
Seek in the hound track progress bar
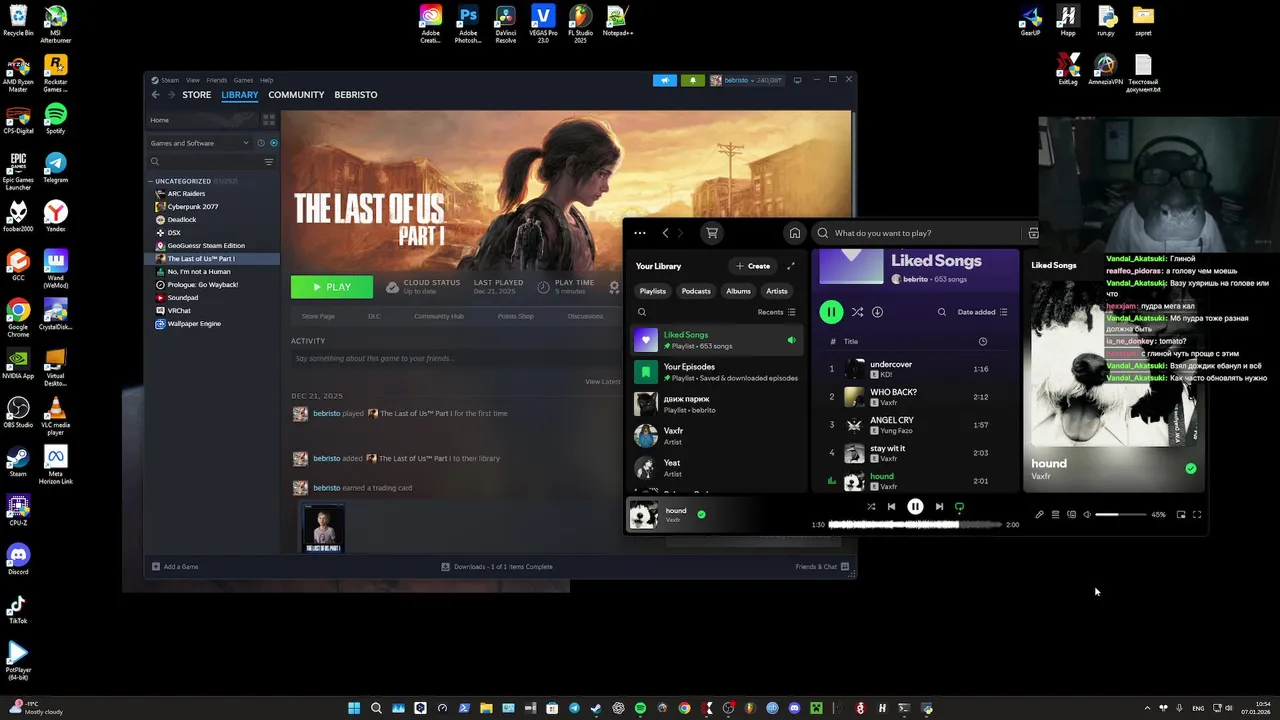[915, 524]
